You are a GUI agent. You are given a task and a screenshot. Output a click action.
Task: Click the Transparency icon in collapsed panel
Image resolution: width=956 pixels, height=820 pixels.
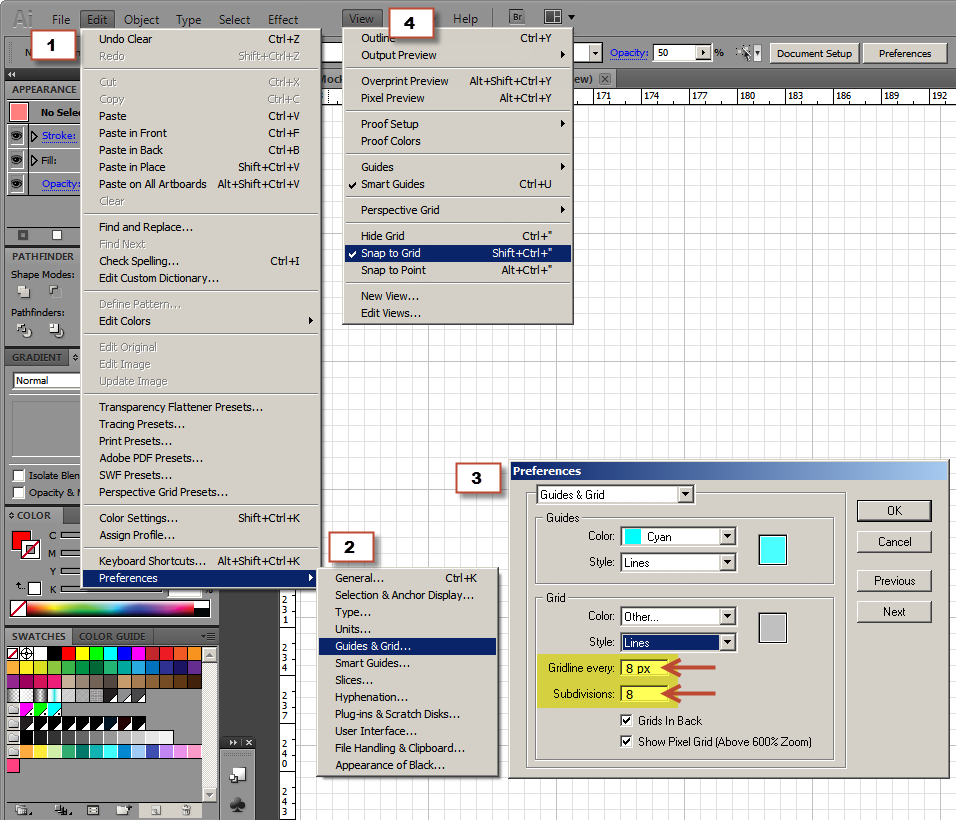click(237, 775)
